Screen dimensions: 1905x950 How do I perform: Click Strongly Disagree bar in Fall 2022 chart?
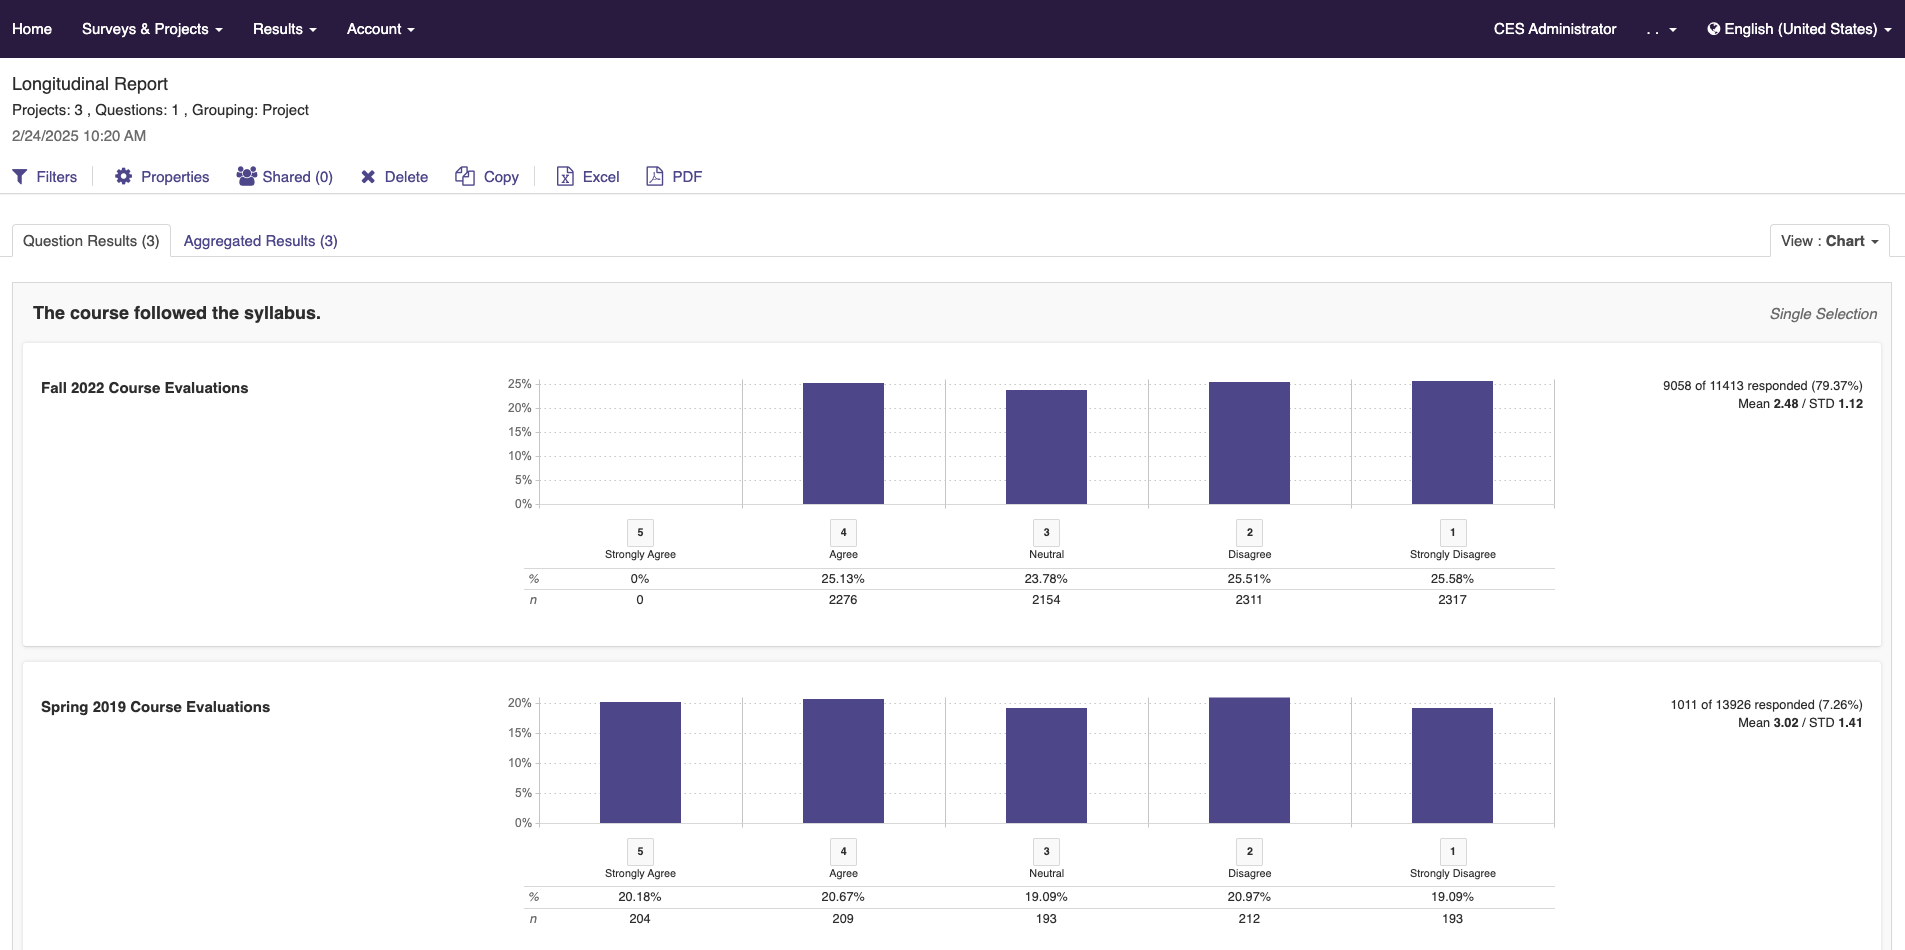click(x=1452, y=442)
